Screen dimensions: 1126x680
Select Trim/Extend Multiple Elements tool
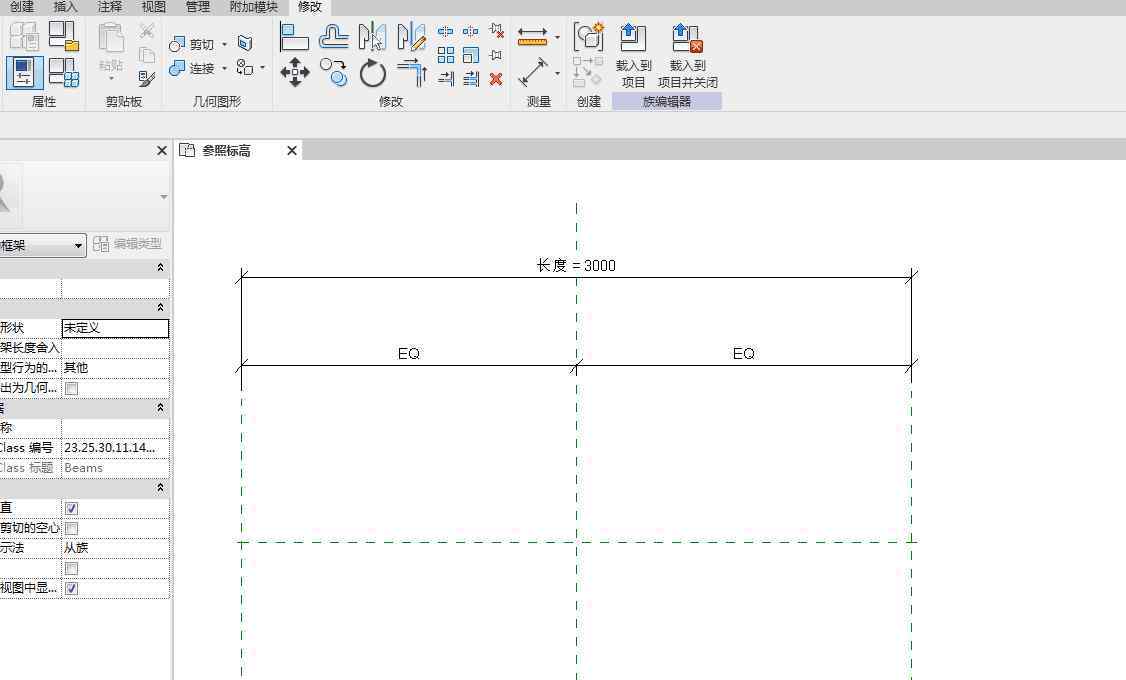(471, 79)
